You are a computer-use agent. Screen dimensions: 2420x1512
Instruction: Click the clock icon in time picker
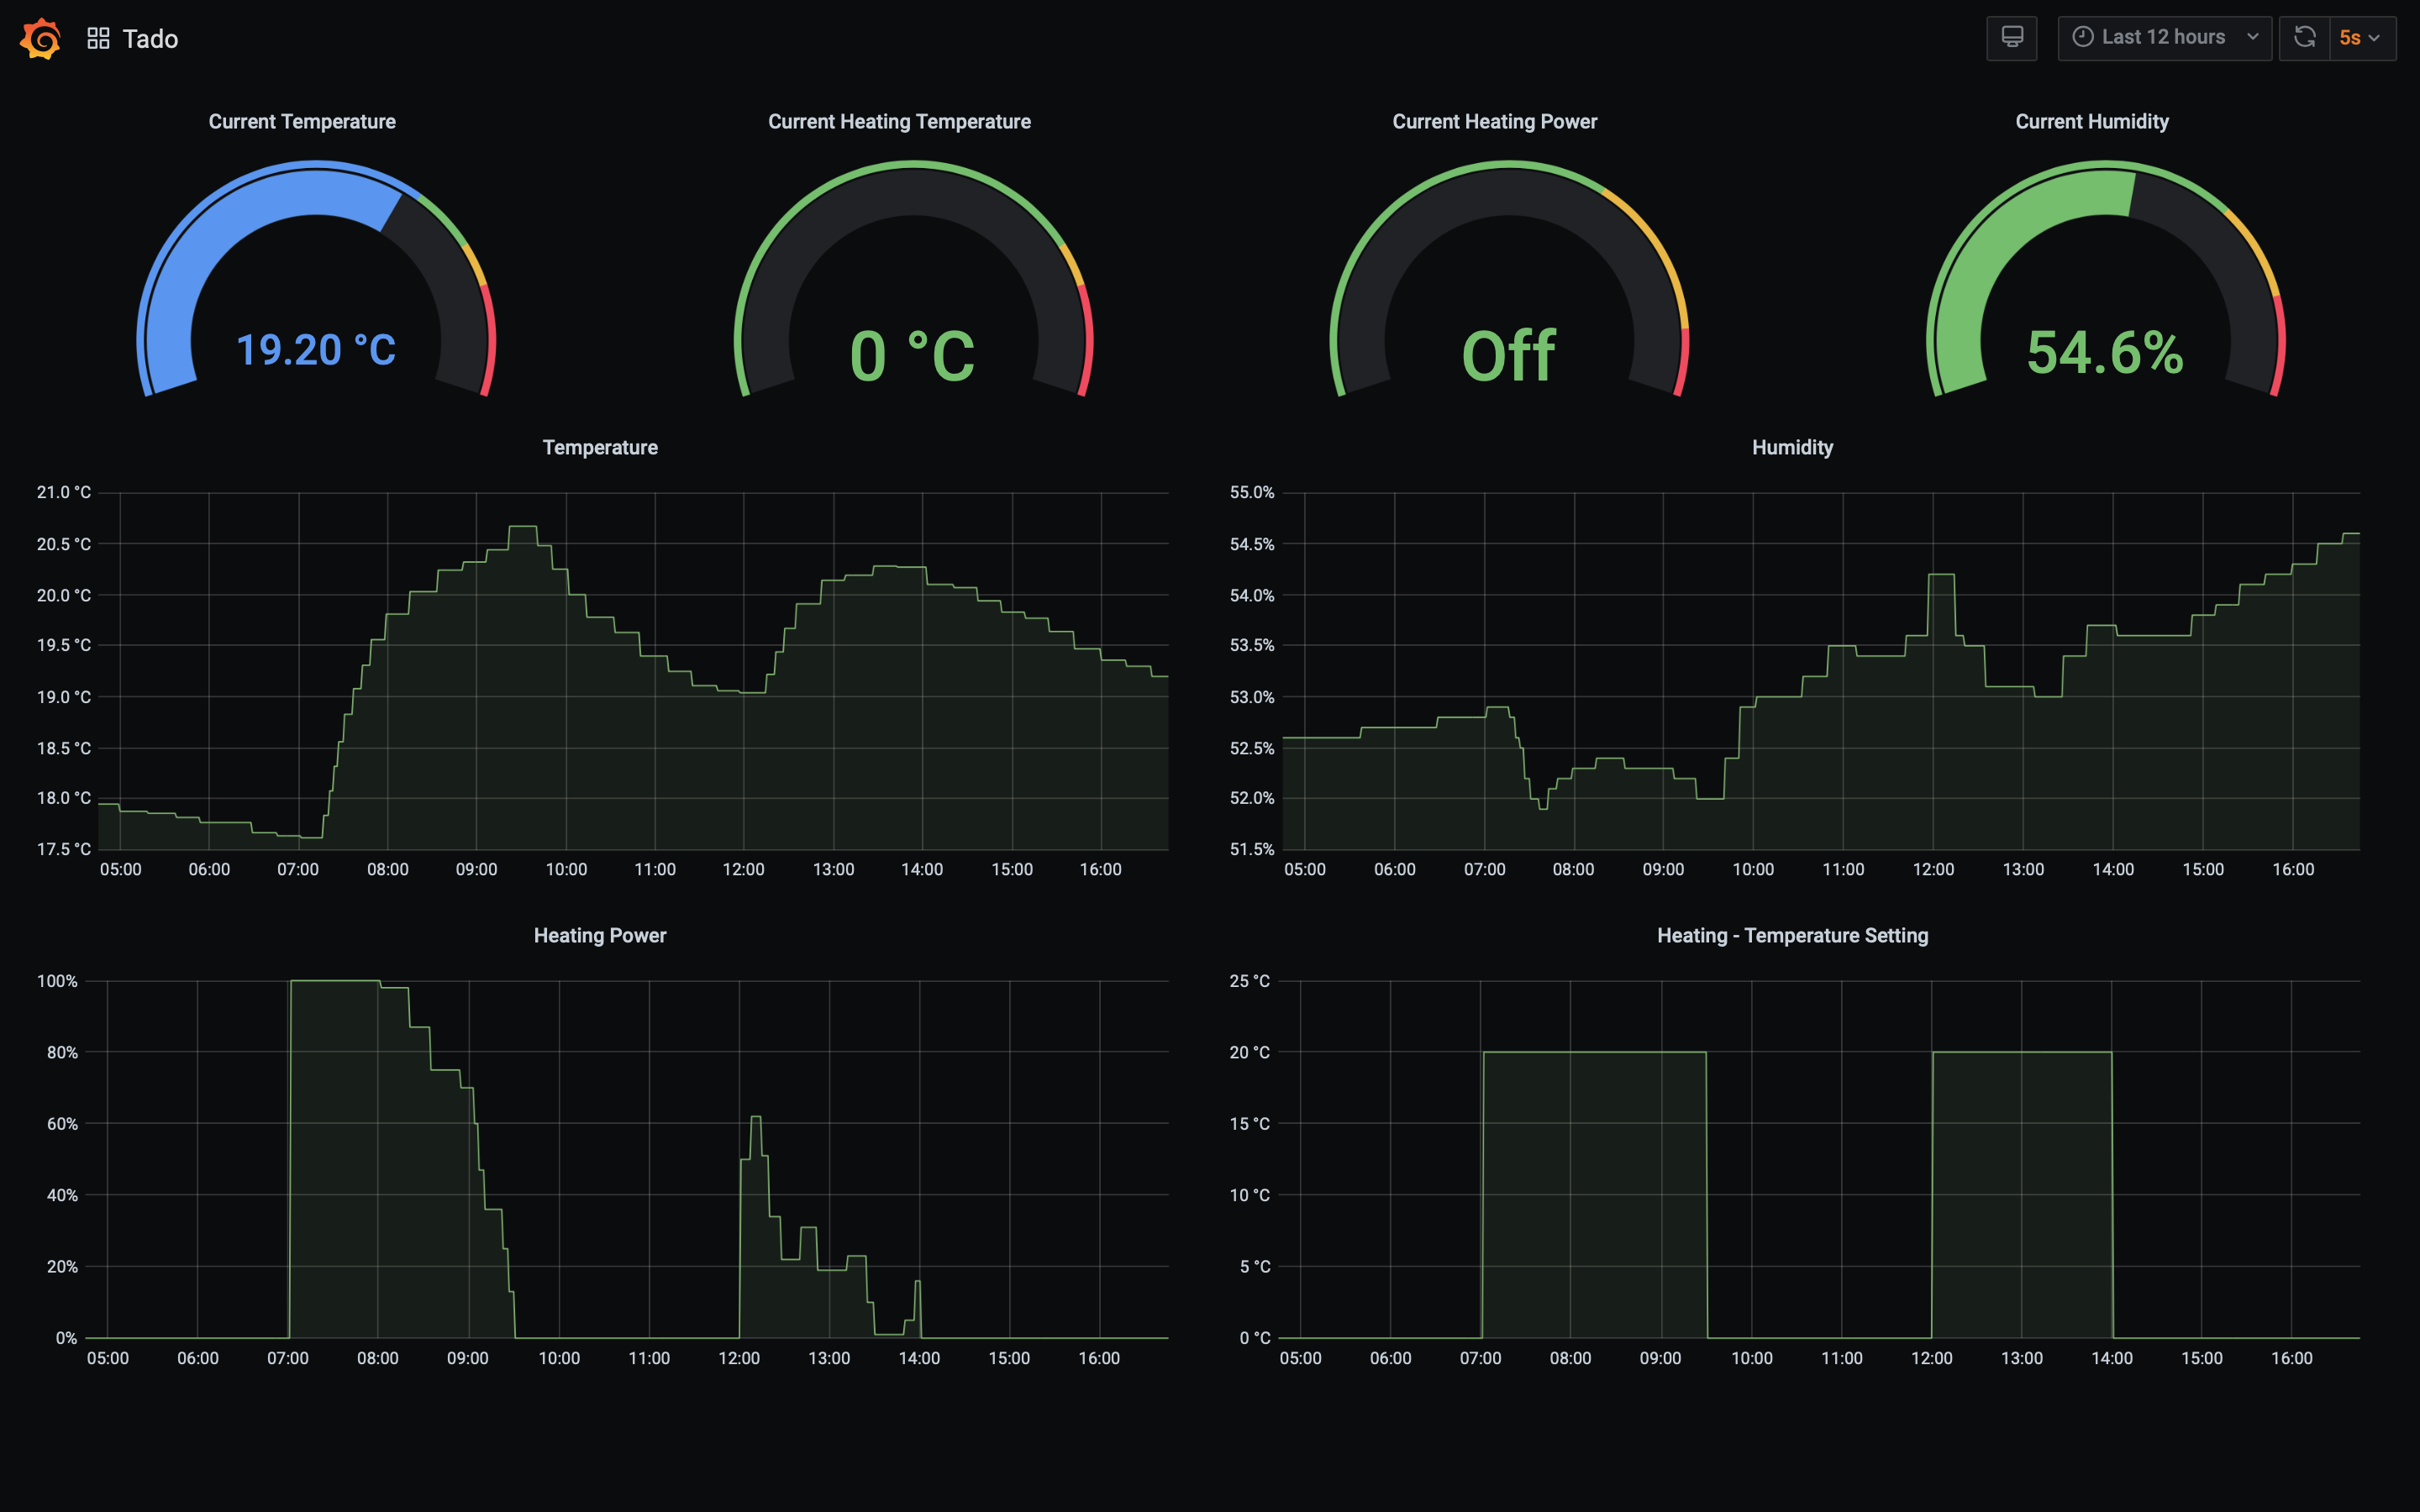[2082, 37]
